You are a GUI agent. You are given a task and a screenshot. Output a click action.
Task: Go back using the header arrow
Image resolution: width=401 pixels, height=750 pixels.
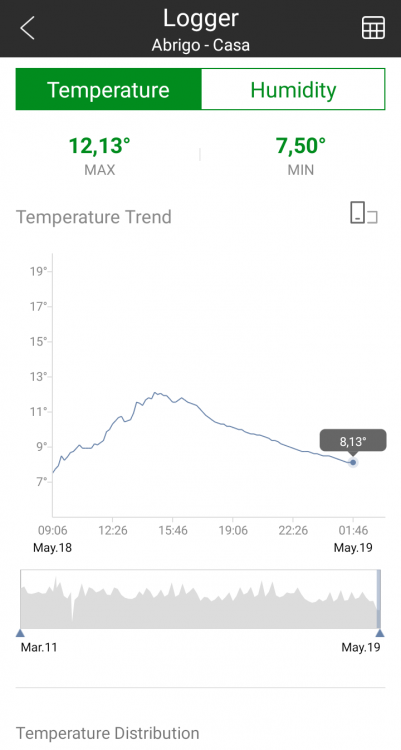click(28, 28)
